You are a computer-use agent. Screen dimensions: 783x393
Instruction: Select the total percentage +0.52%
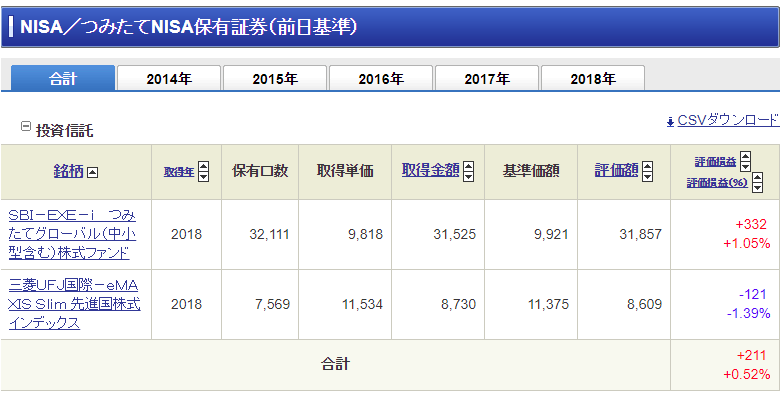click(x=747, y=375)
